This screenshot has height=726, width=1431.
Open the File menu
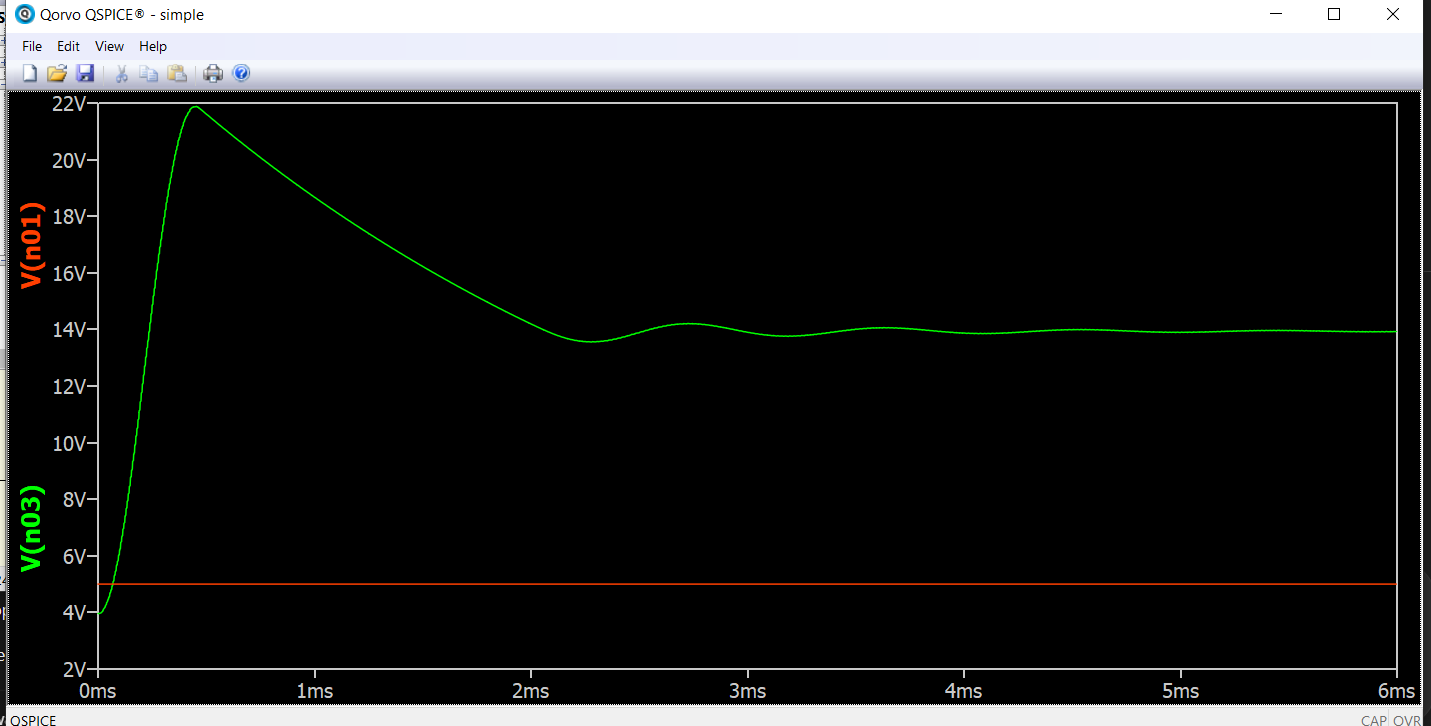(x=32, y=46)
